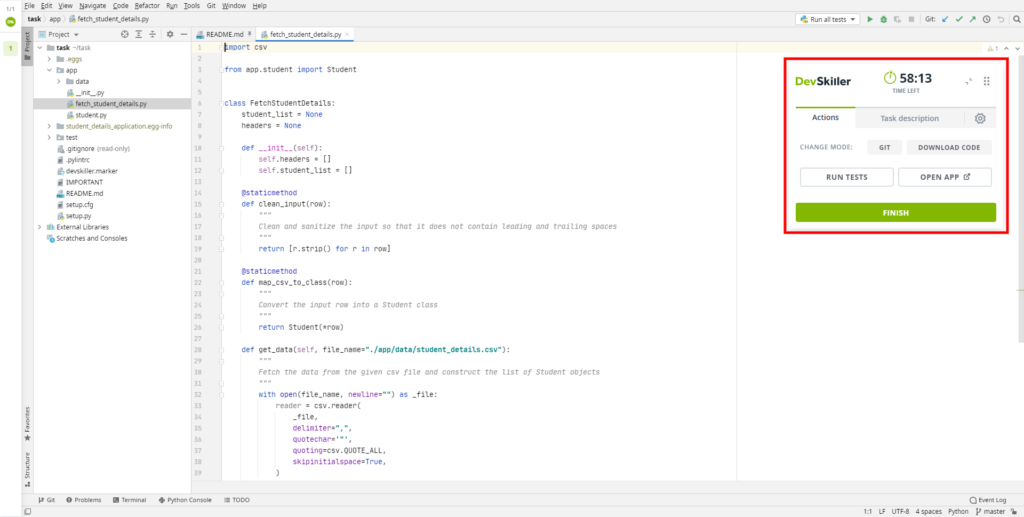Start debugging with the green bug icon

click(x=883, y=19)
